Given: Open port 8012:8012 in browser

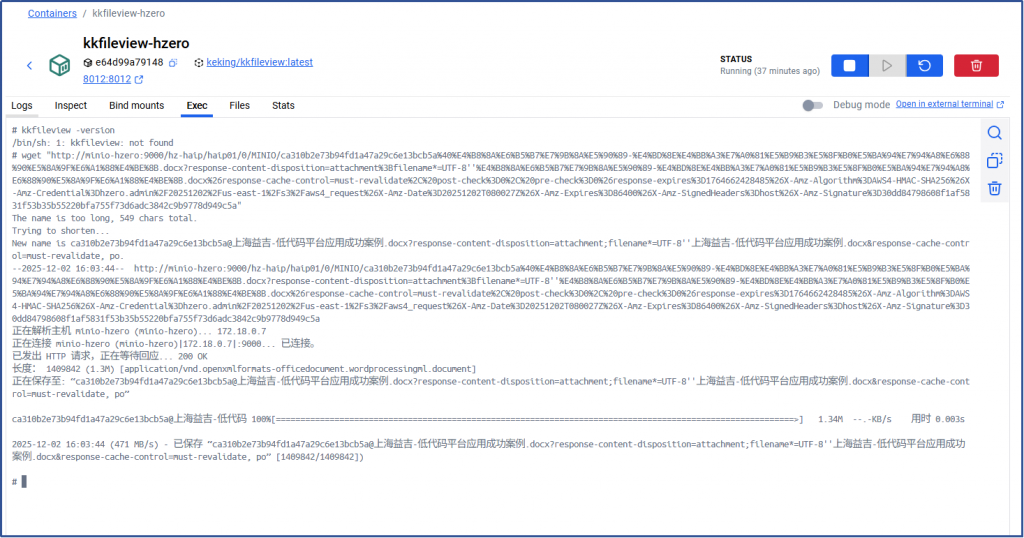Looking at the screenshot, I should pos(106,79).
